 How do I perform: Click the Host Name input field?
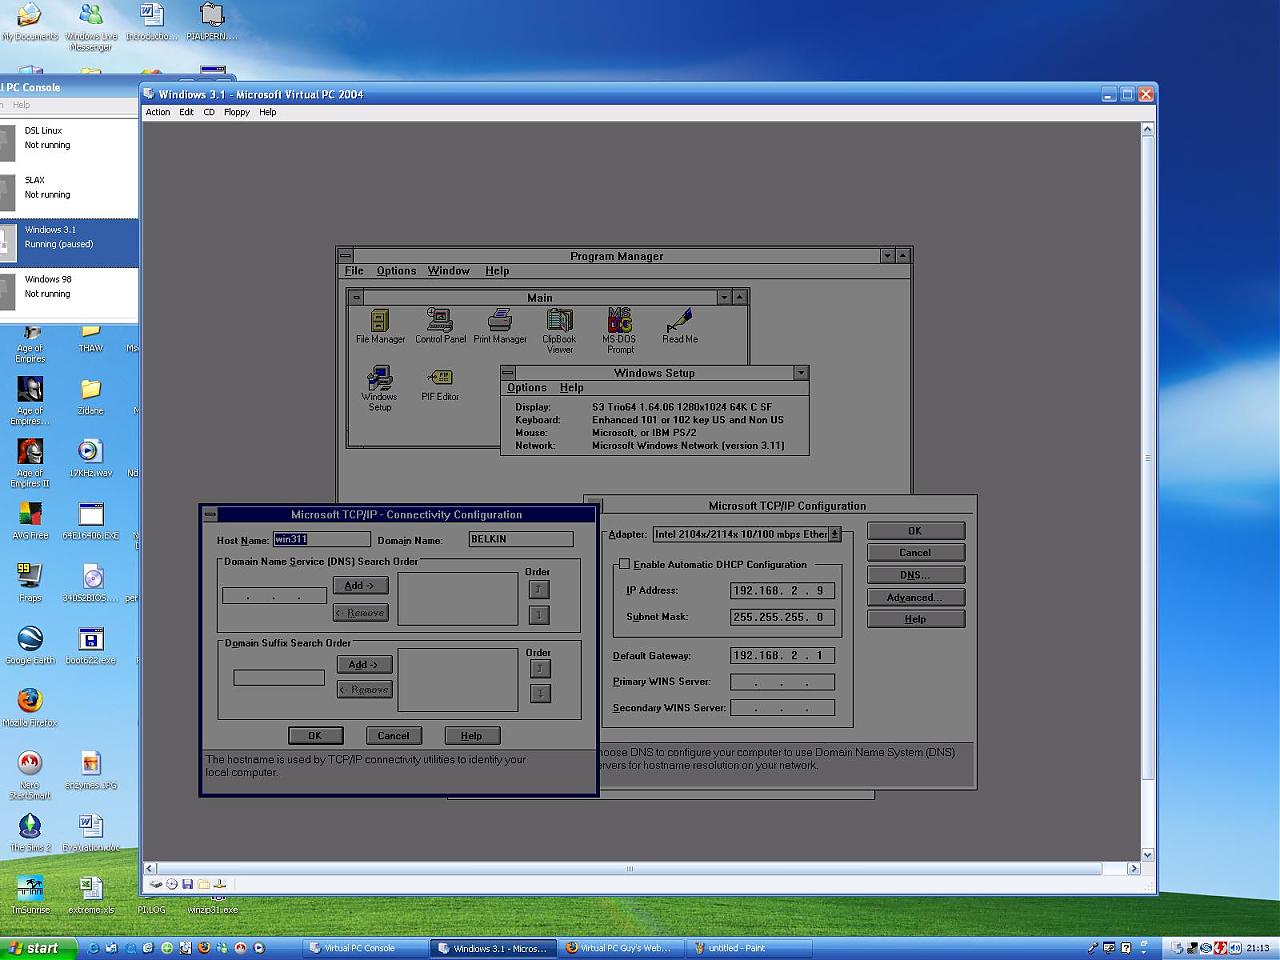[x=321, y=539]
